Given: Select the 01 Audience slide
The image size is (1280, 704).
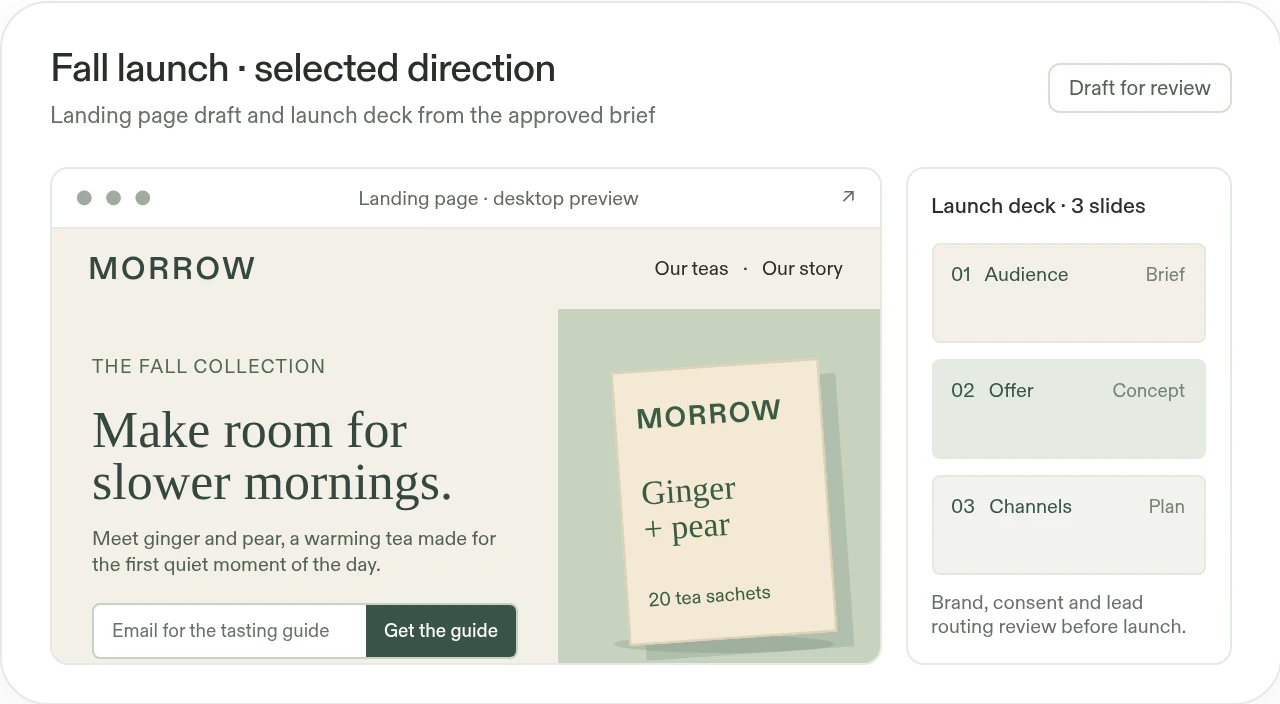Looking at the screenshot, I should point(1069,293).
